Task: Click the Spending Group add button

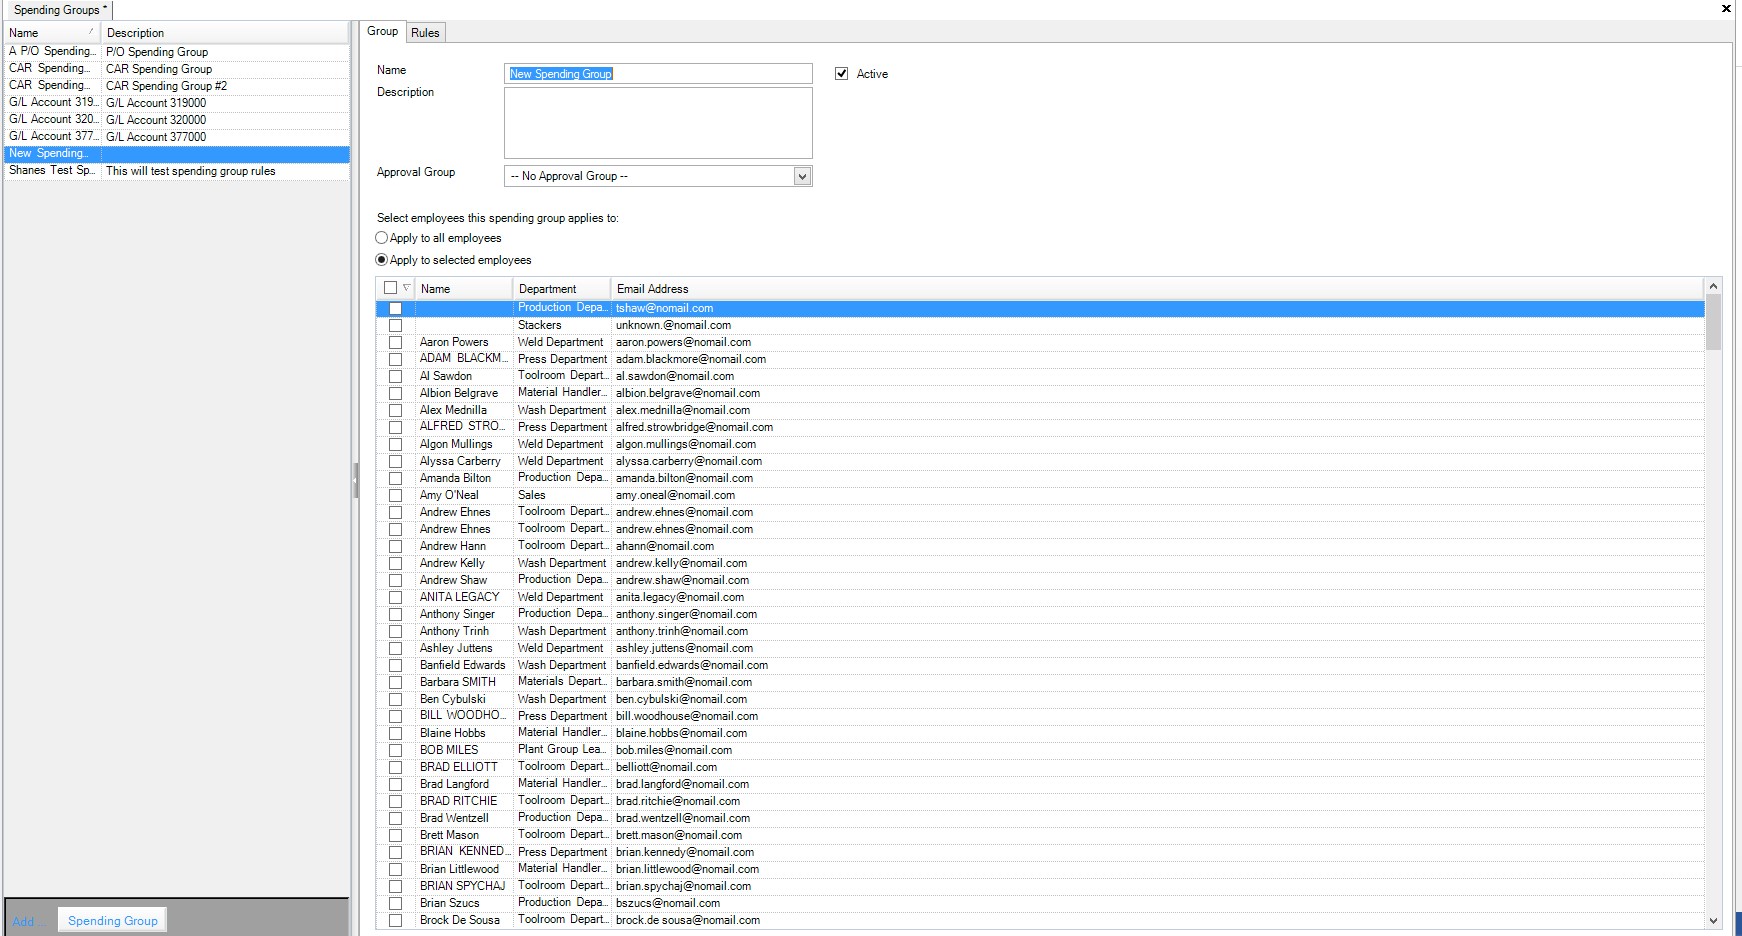Action: coord(112,921)
